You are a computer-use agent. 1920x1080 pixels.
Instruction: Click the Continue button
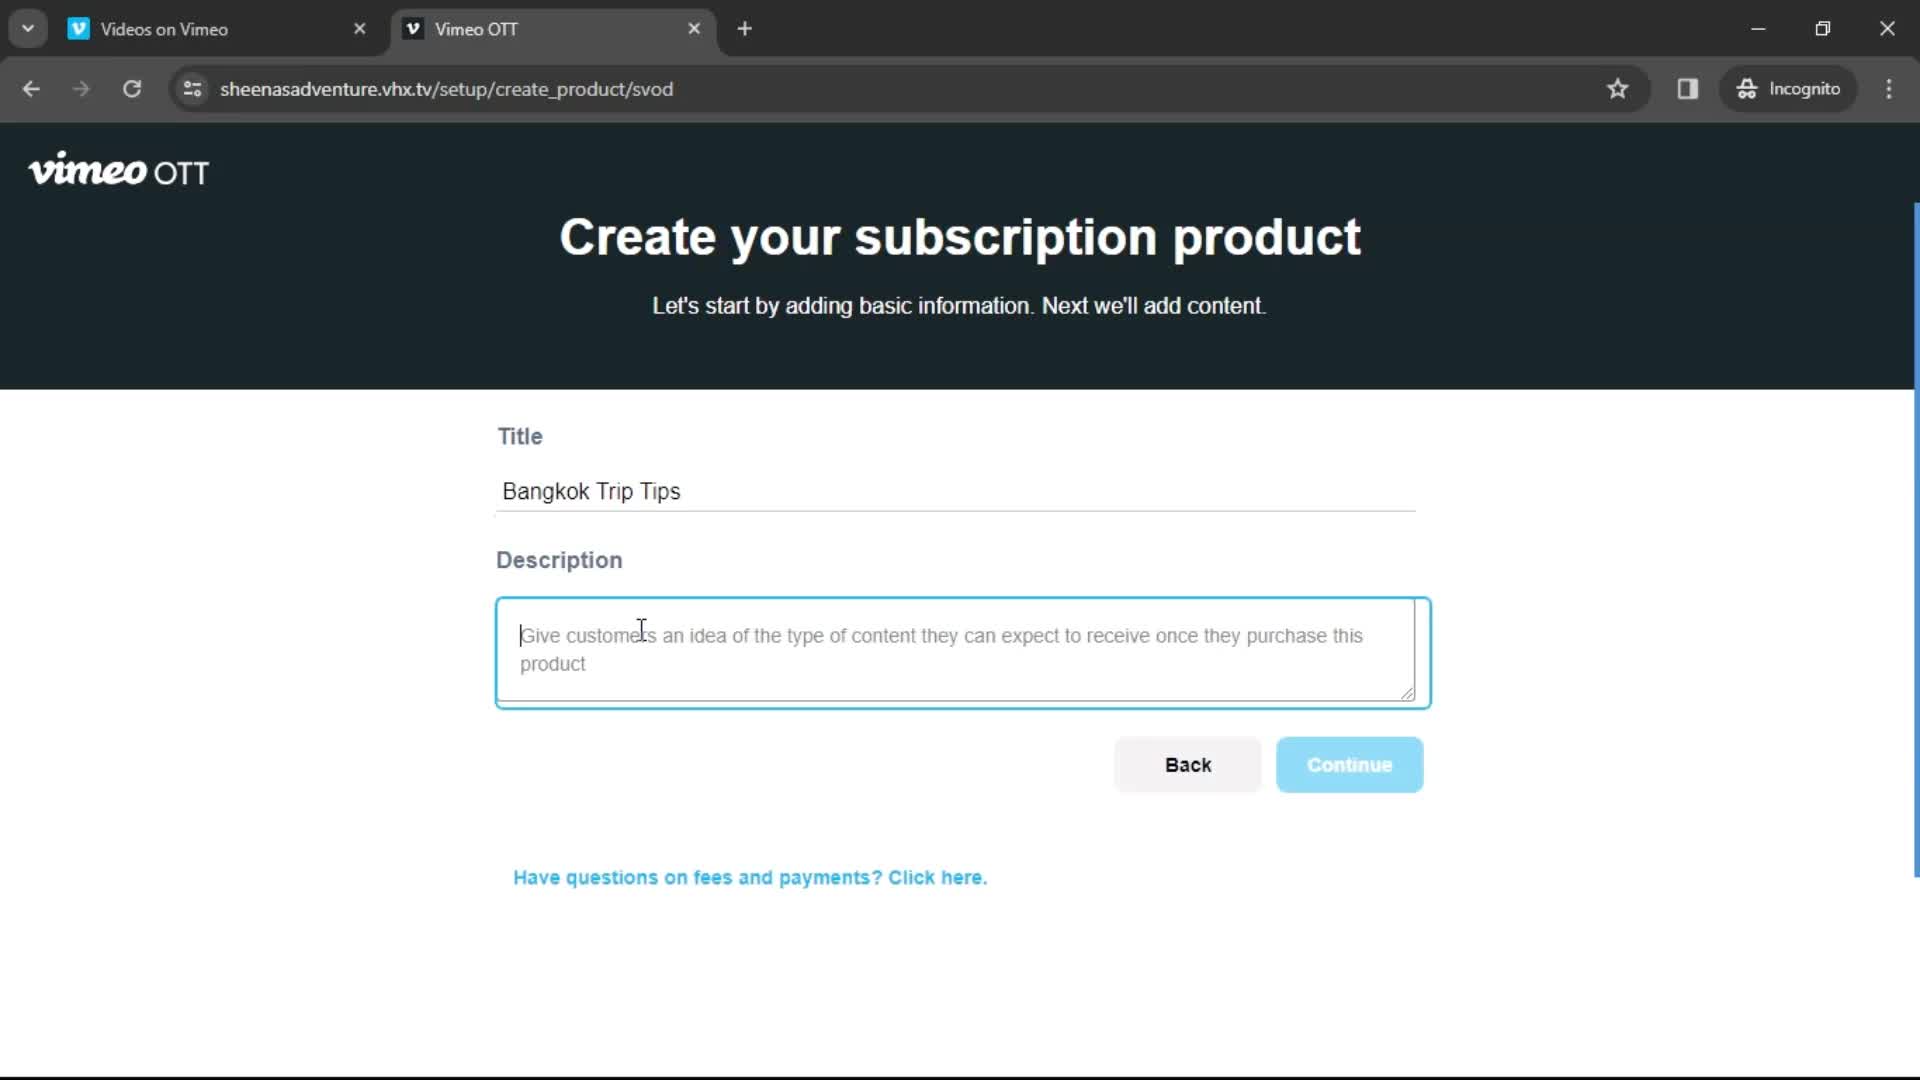click(1349, 765)
